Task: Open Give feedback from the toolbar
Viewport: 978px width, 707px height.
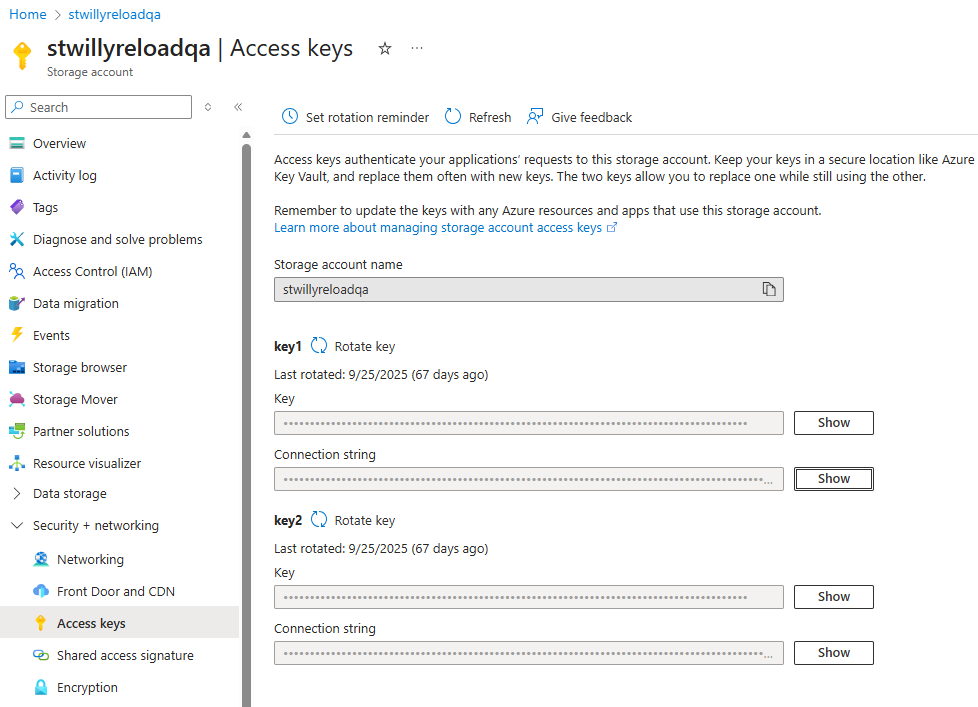Action: click(x=580, y=117)
